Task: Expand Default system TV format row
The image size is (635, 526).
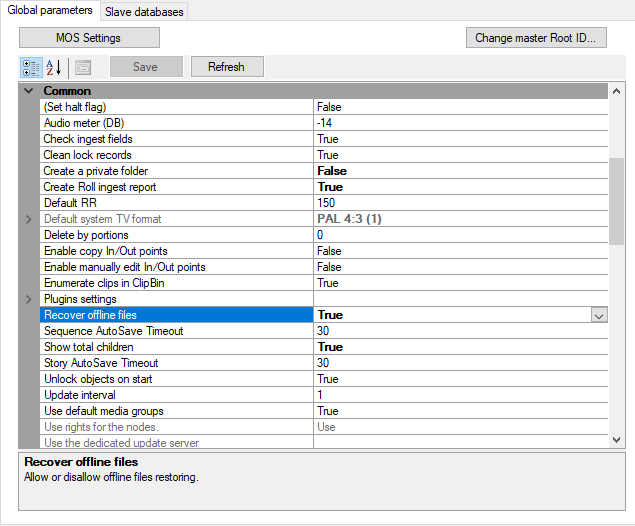Action: point(29,219)
